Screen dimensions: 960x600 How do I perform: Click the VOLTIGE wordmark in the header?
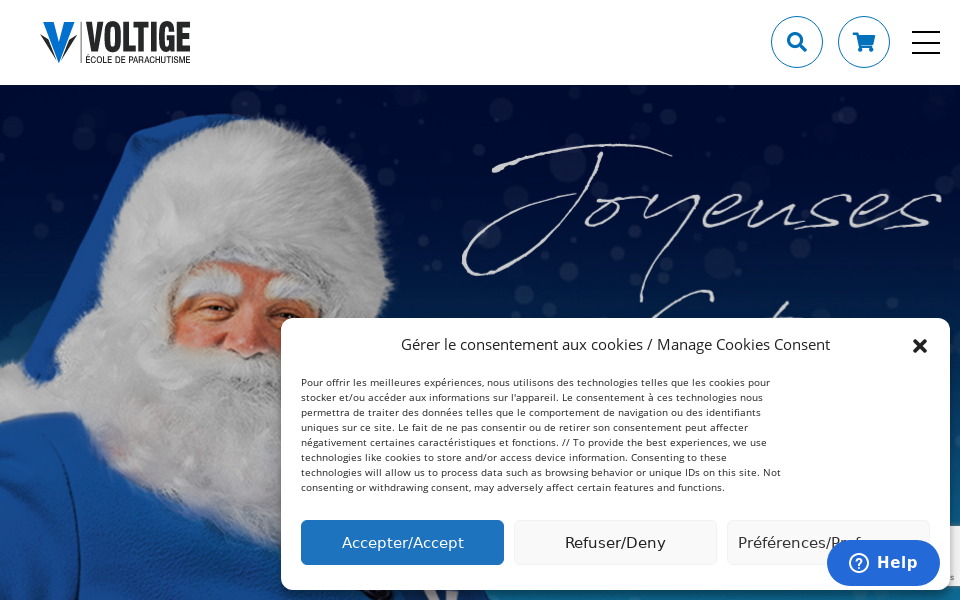click(138, 36)
